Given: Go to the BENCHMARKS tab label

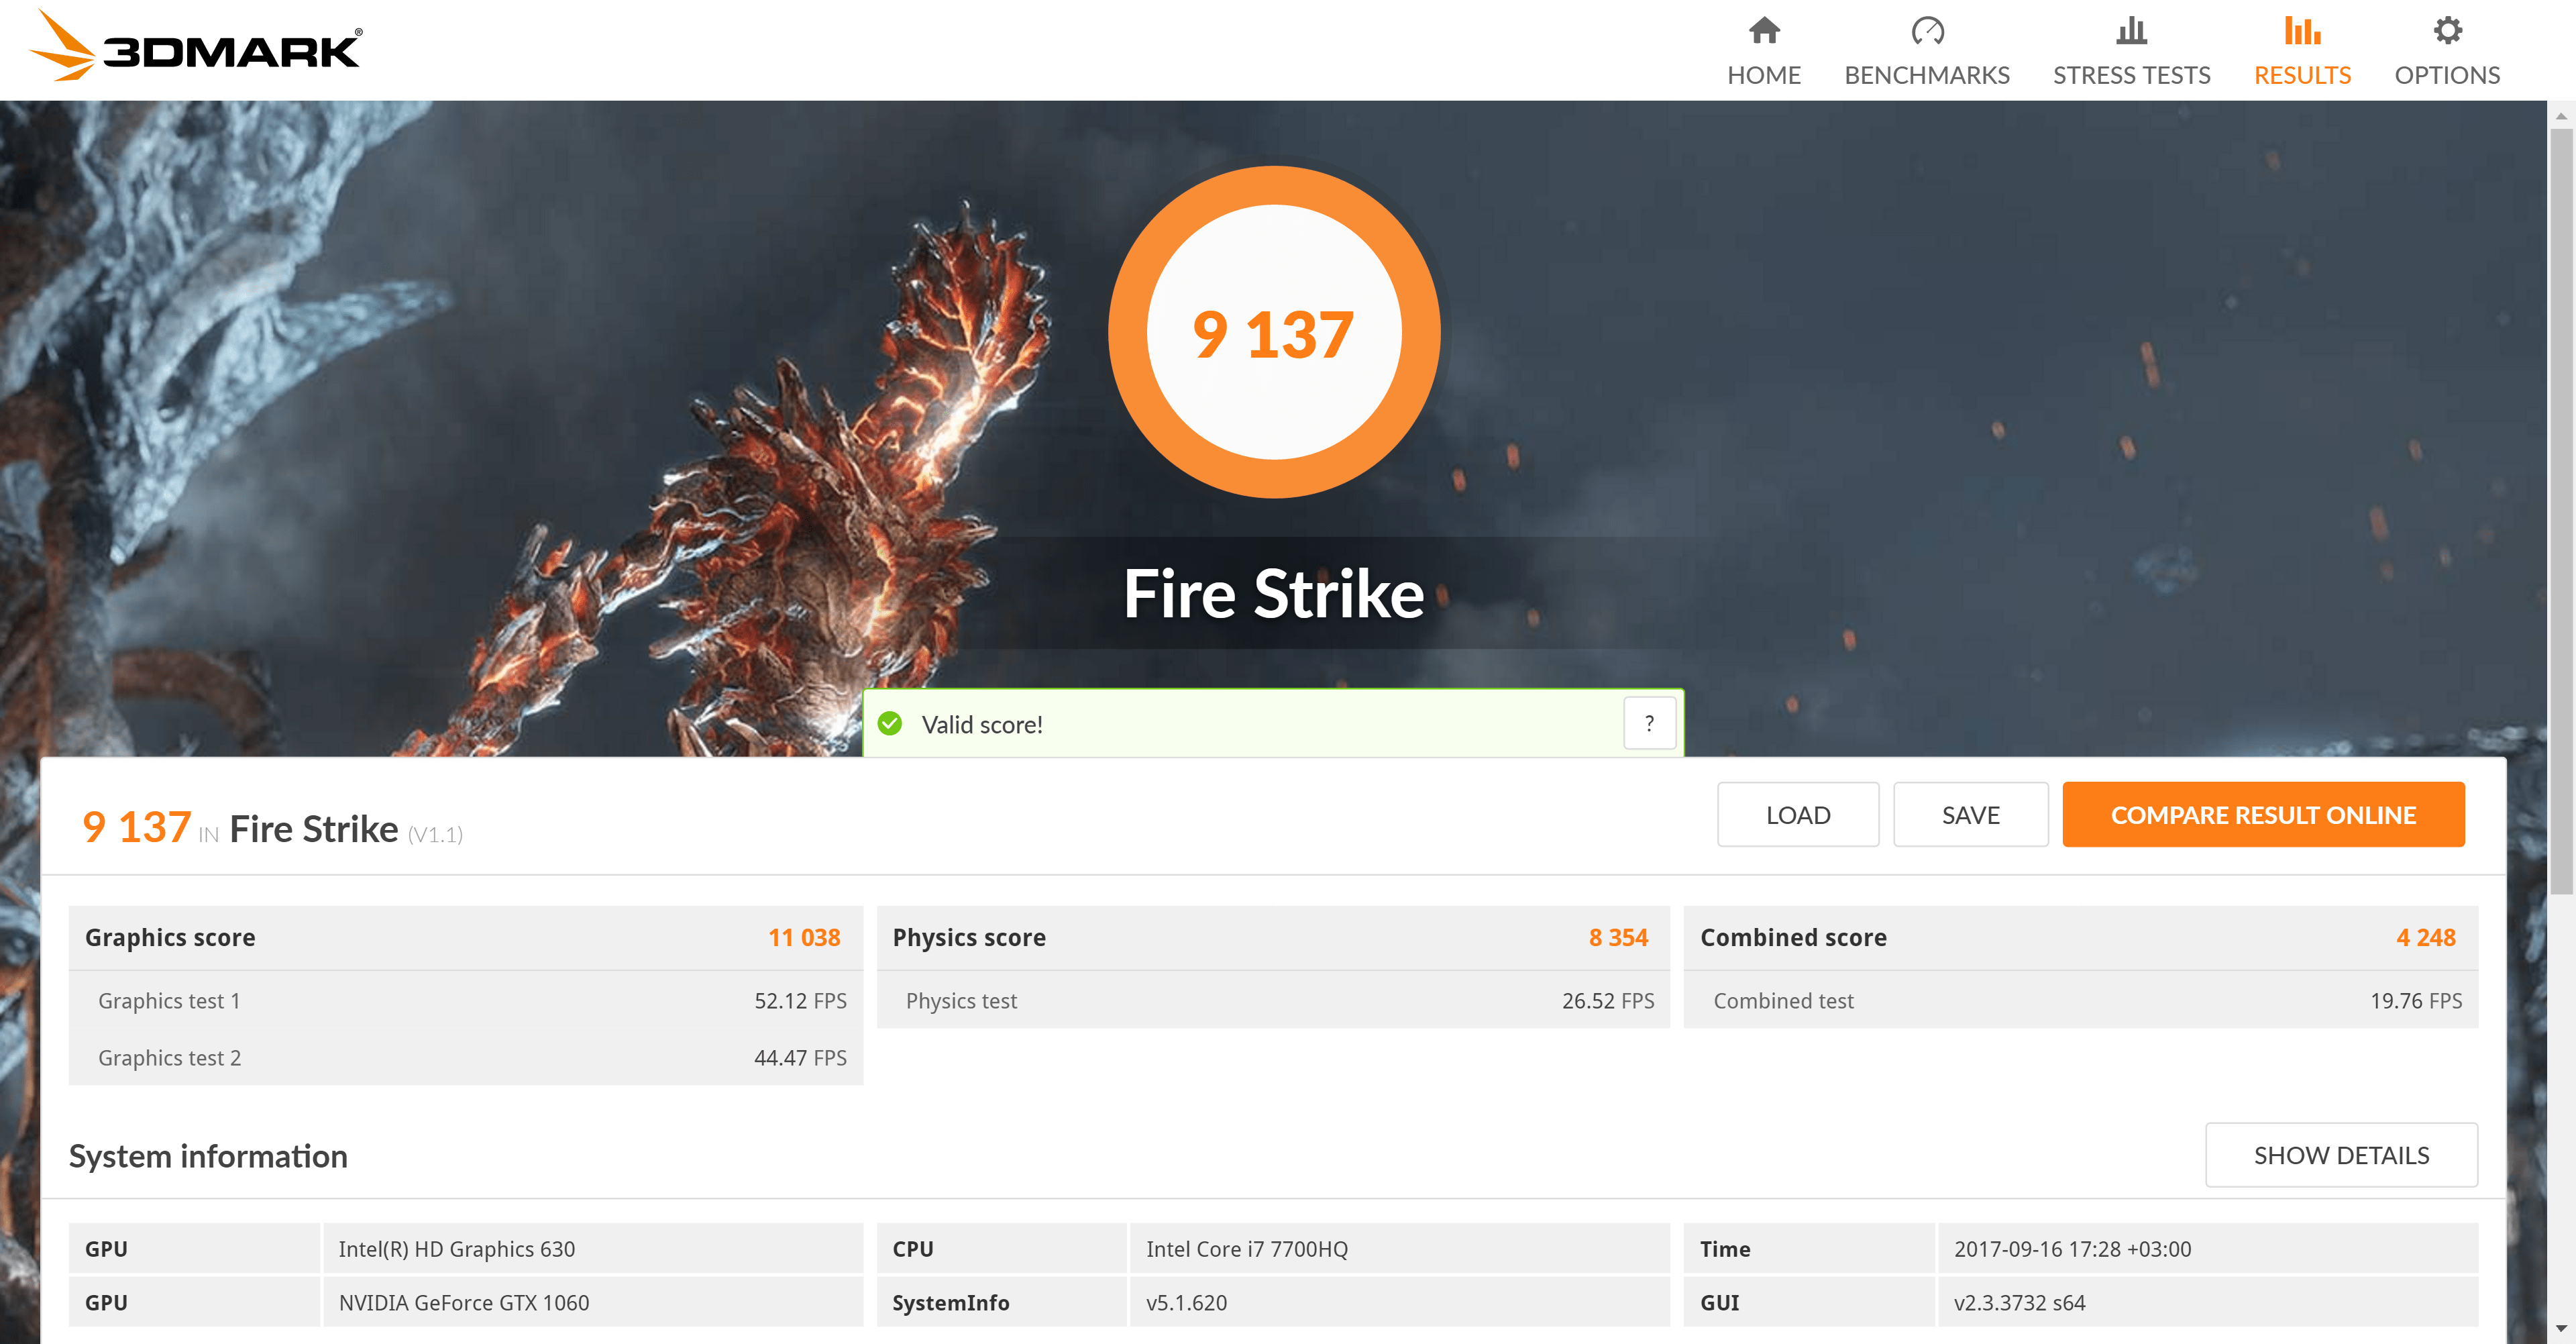Looking at the screenshot, I should coord(1926,75).
